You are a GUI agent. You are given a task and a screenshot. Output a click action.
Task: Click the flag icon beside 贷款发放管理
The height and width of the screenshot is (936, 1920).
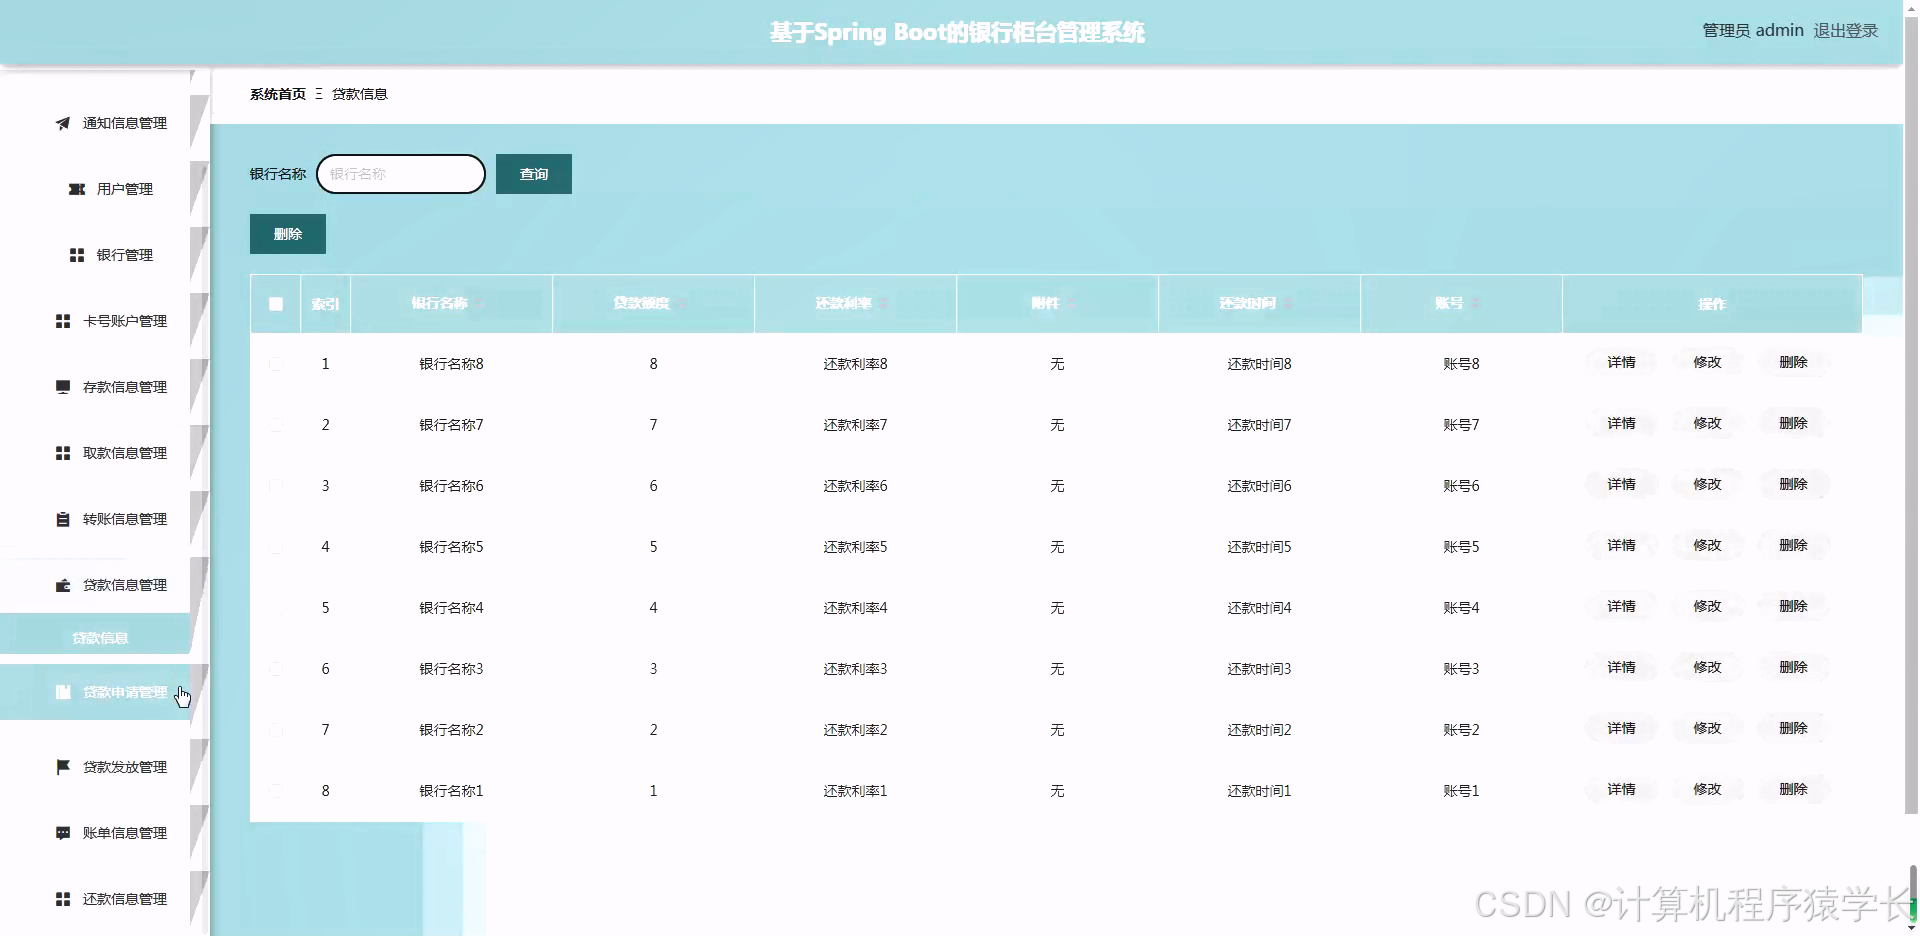point(63,767)
